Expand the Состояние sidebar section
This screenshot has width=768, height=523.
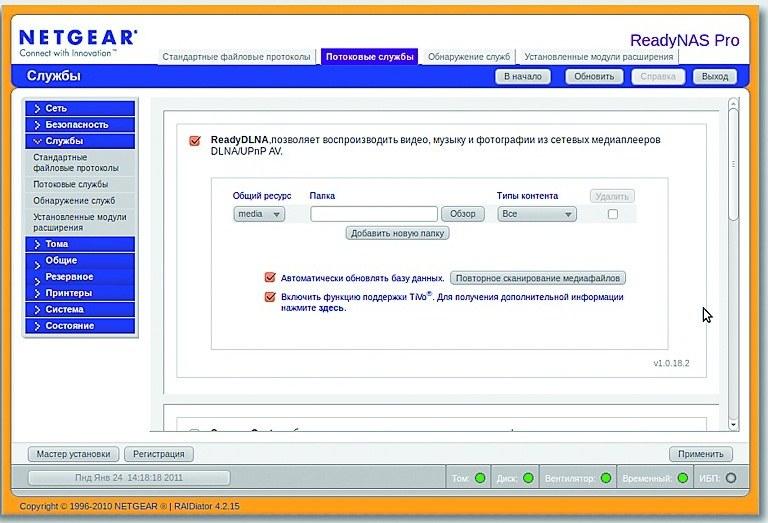click(x=80, y=326)
